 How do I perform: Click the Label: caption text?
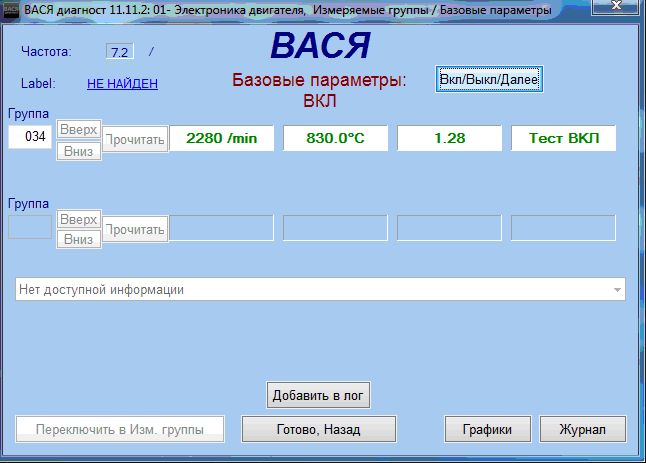38,84
